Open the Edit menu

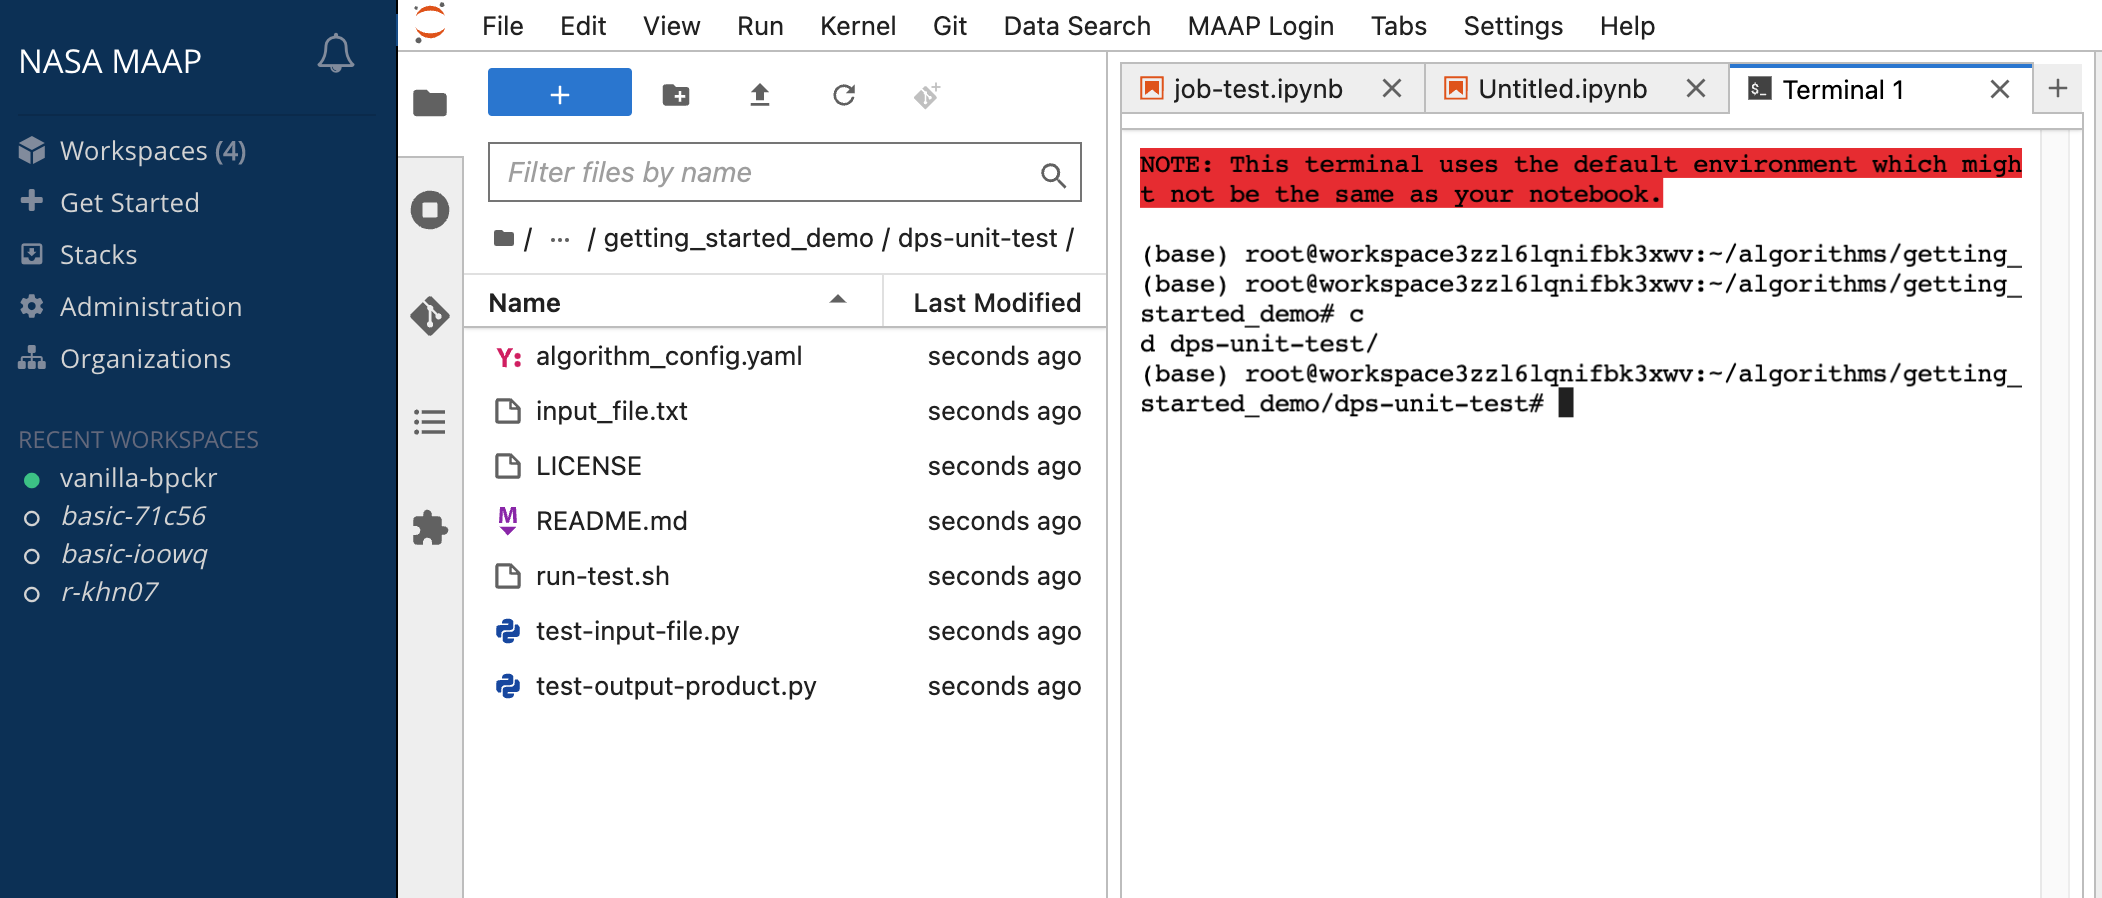(x=583, y=26)
